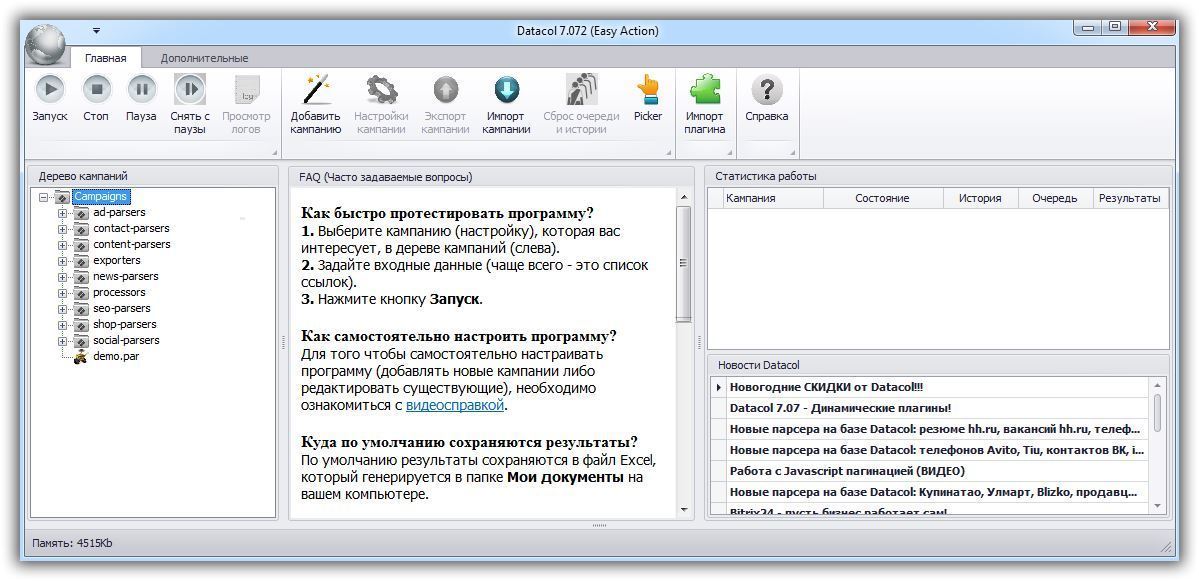
Task: Collapse the Campaigns root node
Action: [x=43, y=197]
